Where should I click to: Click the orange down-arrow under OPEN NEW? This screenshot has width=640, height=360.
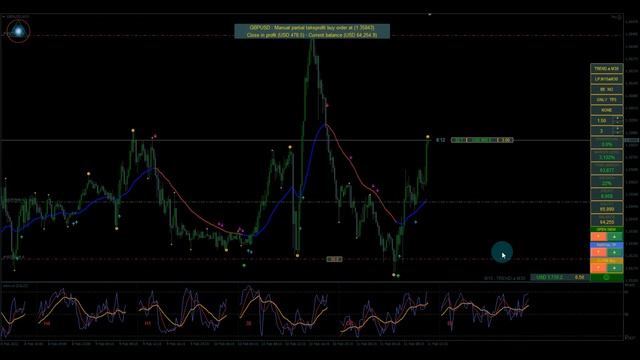tap(598, 237)
